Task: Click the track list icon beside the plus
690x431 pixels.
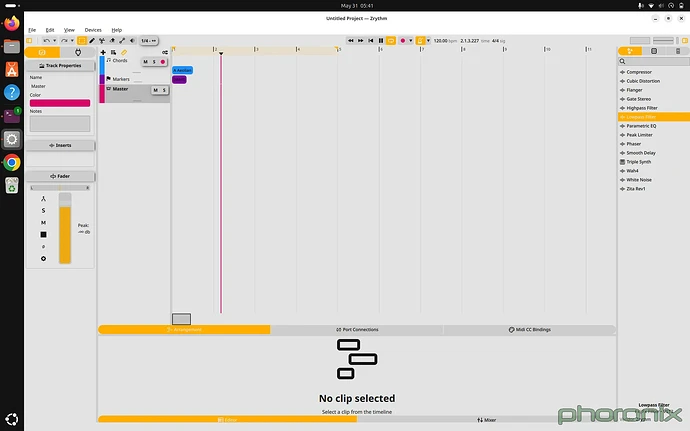Action: pyautogui.click(x=114, y=52)
